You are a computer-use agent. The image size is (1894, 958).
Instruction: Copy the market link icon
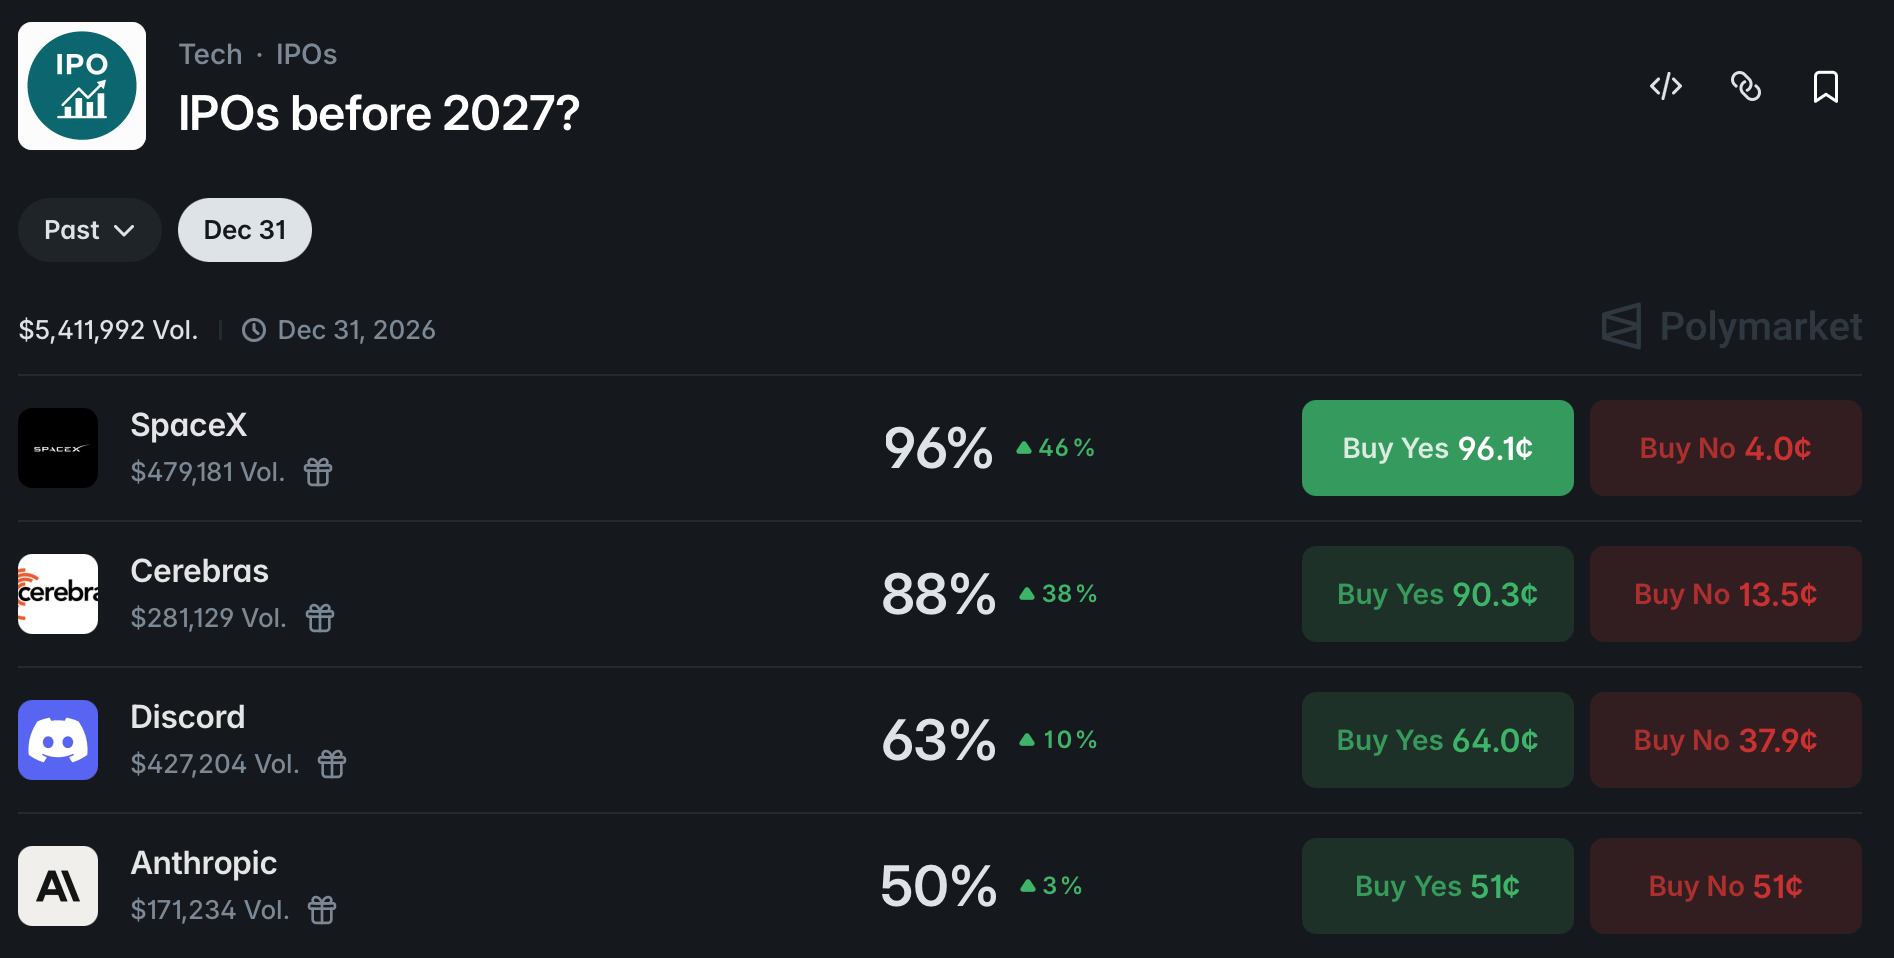coord(1745,87)
